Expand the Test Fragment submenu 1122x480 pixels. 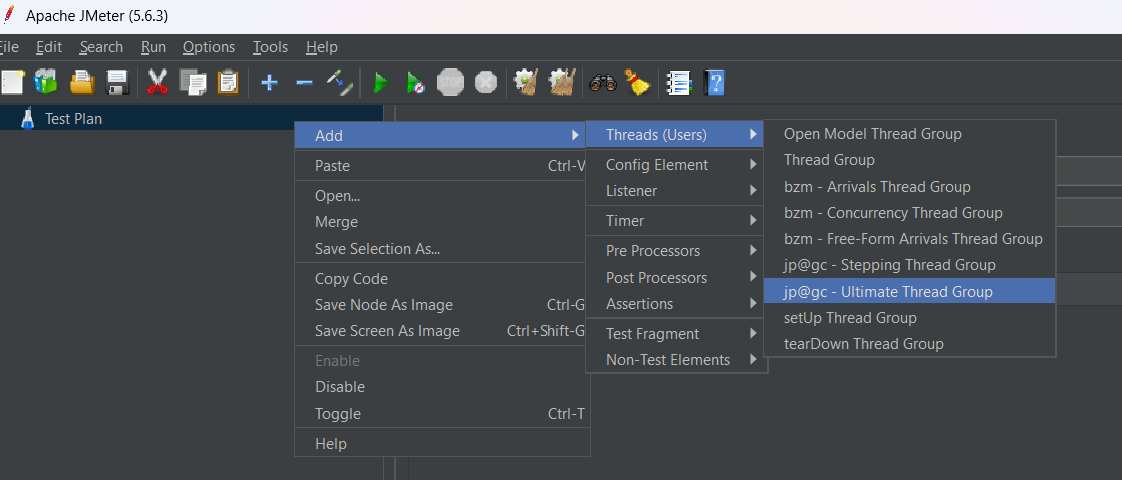point(674,334)
